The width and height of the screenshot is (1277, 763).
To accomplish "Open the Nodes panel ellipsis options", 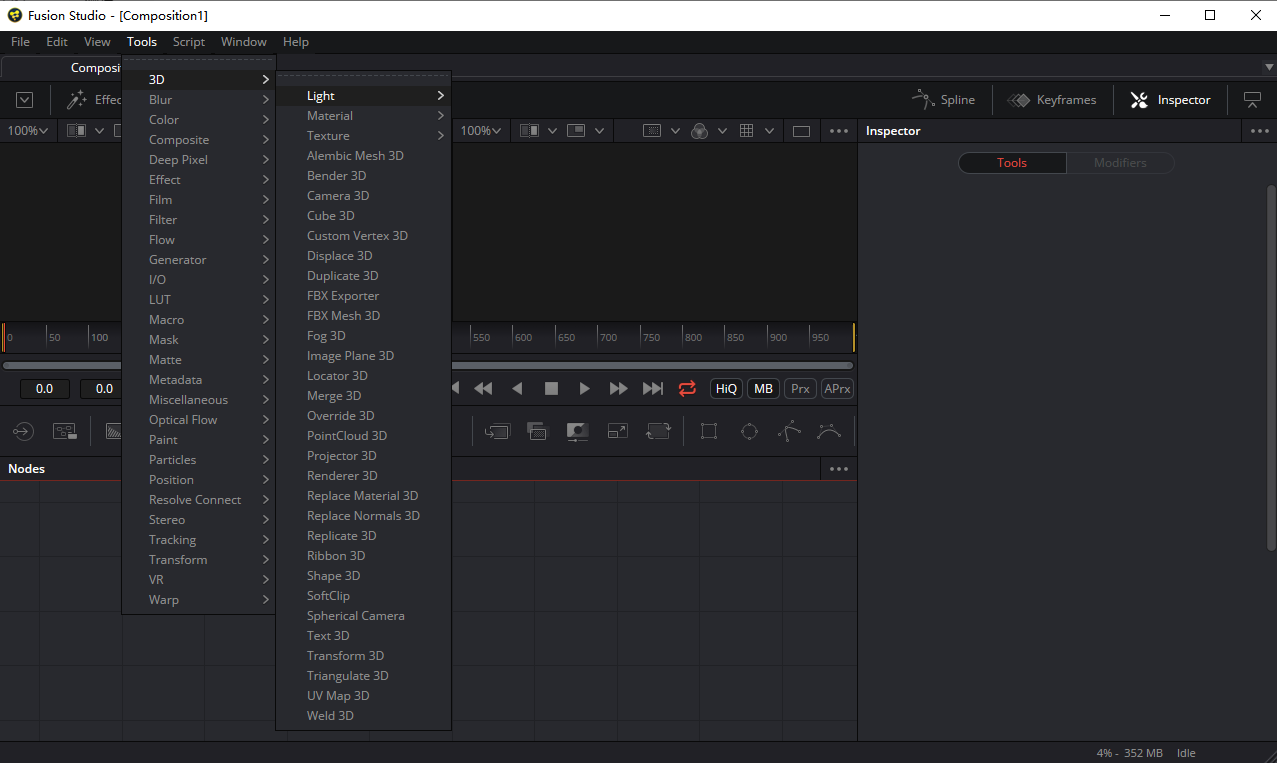I will click(839, 469).
